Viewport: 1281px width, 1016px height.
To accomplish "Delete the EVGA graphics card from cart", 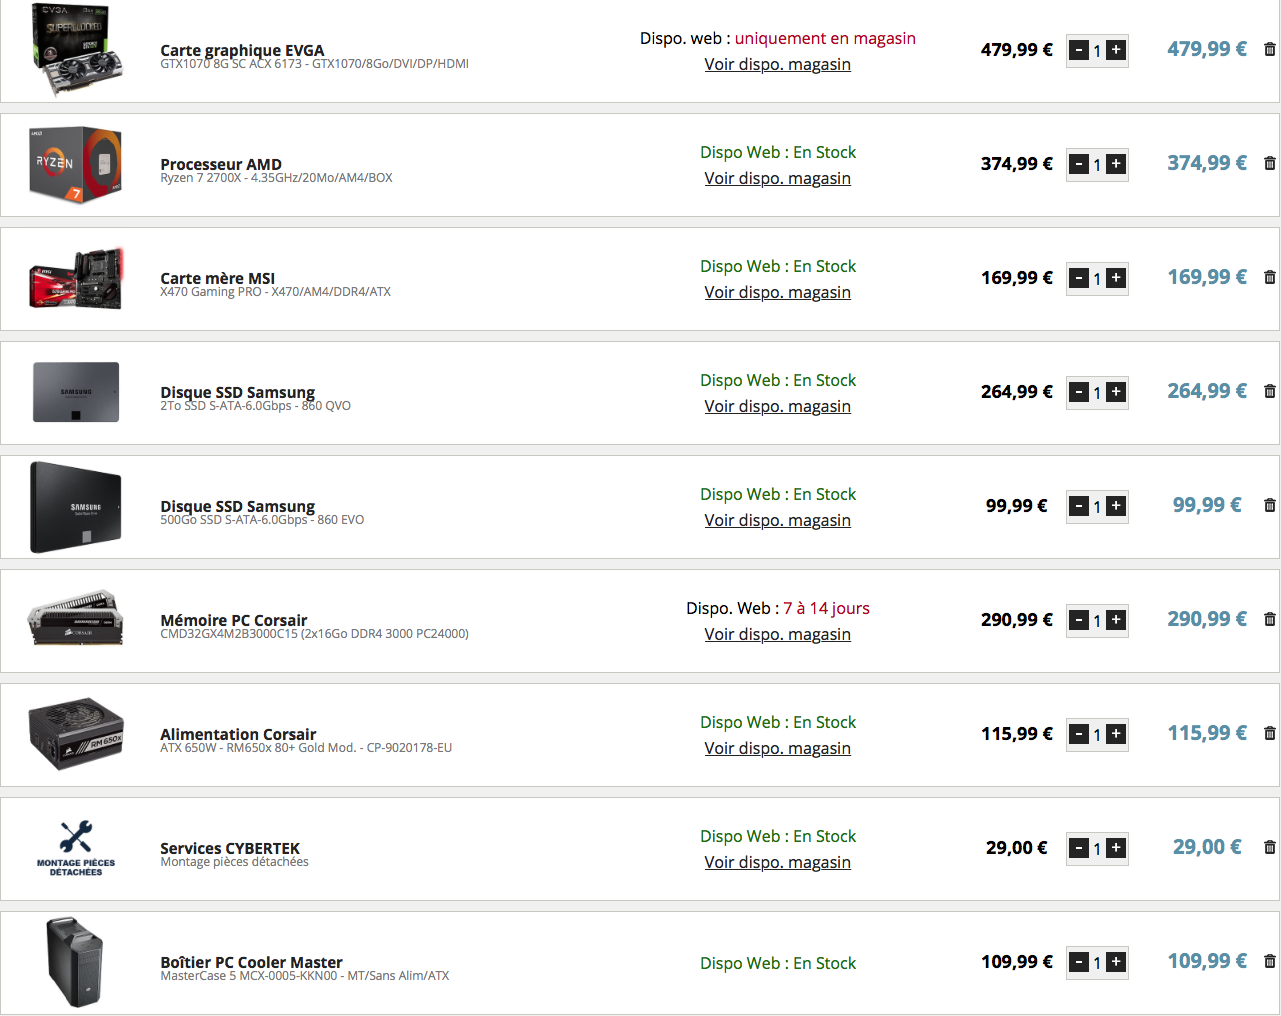I will tap(1270, 49).
